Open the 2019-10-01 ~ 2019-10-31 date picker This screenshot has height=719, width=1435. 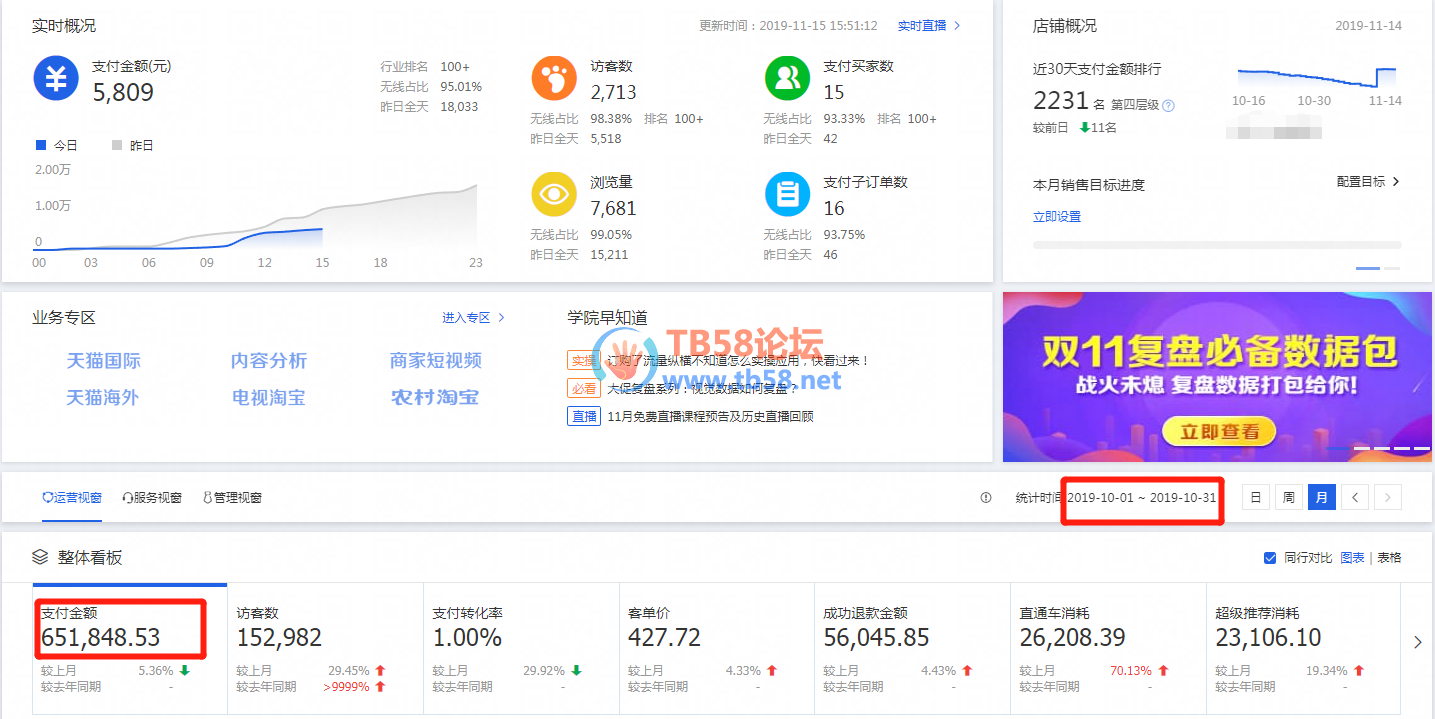click(1142, 497)
